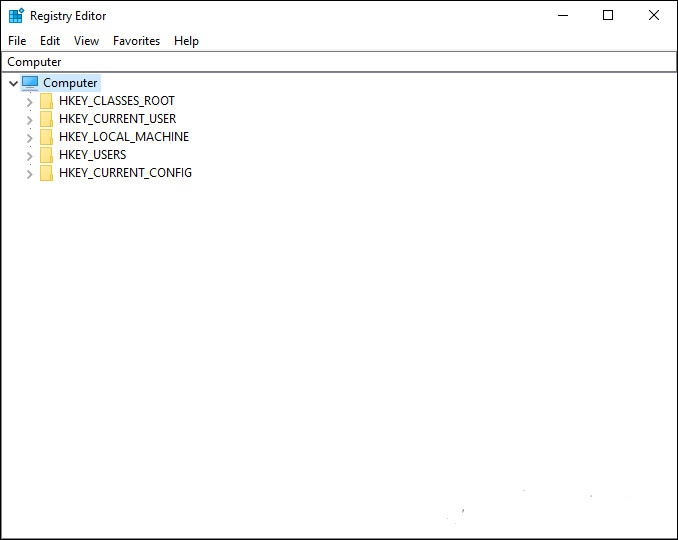Open the View menu

point(86,41)
